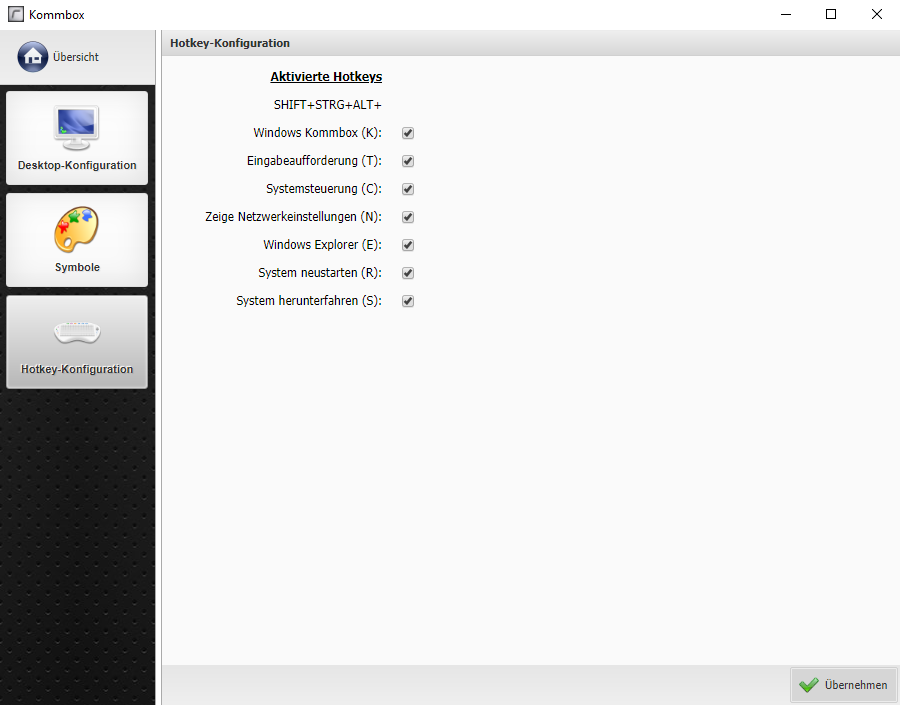Click the Hotkey-Konfiguration keyboard icon
900x705 pixels.
point(76,332)
